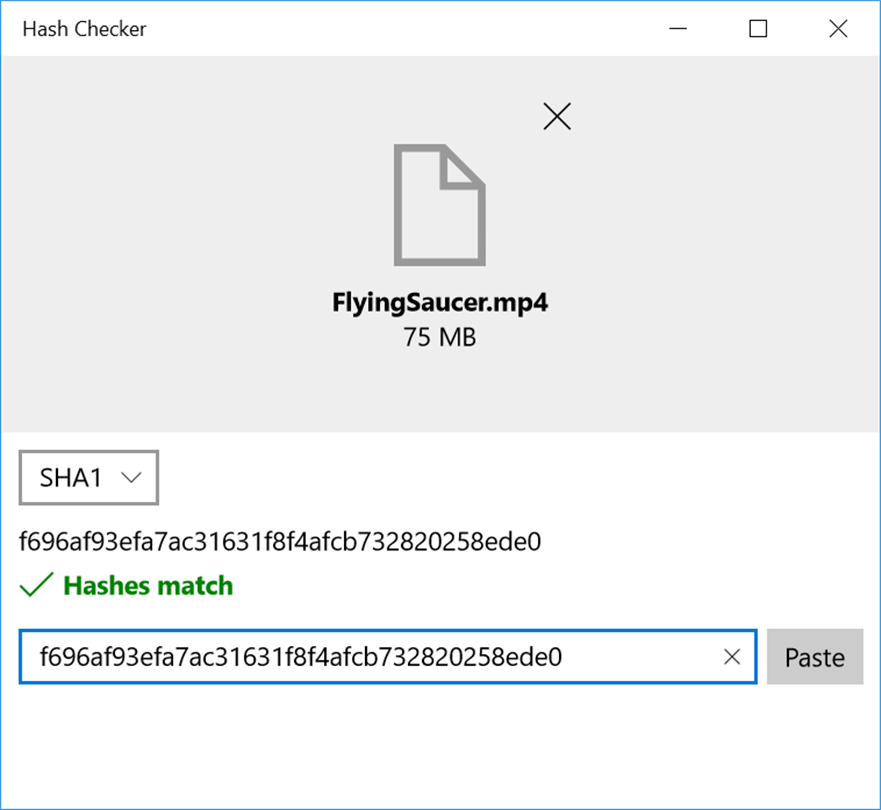The width and height of the screenshot is (881, 810).
Task: Remove the loaded FlyingSaucer.mp4 file
Action: (557, 116)
